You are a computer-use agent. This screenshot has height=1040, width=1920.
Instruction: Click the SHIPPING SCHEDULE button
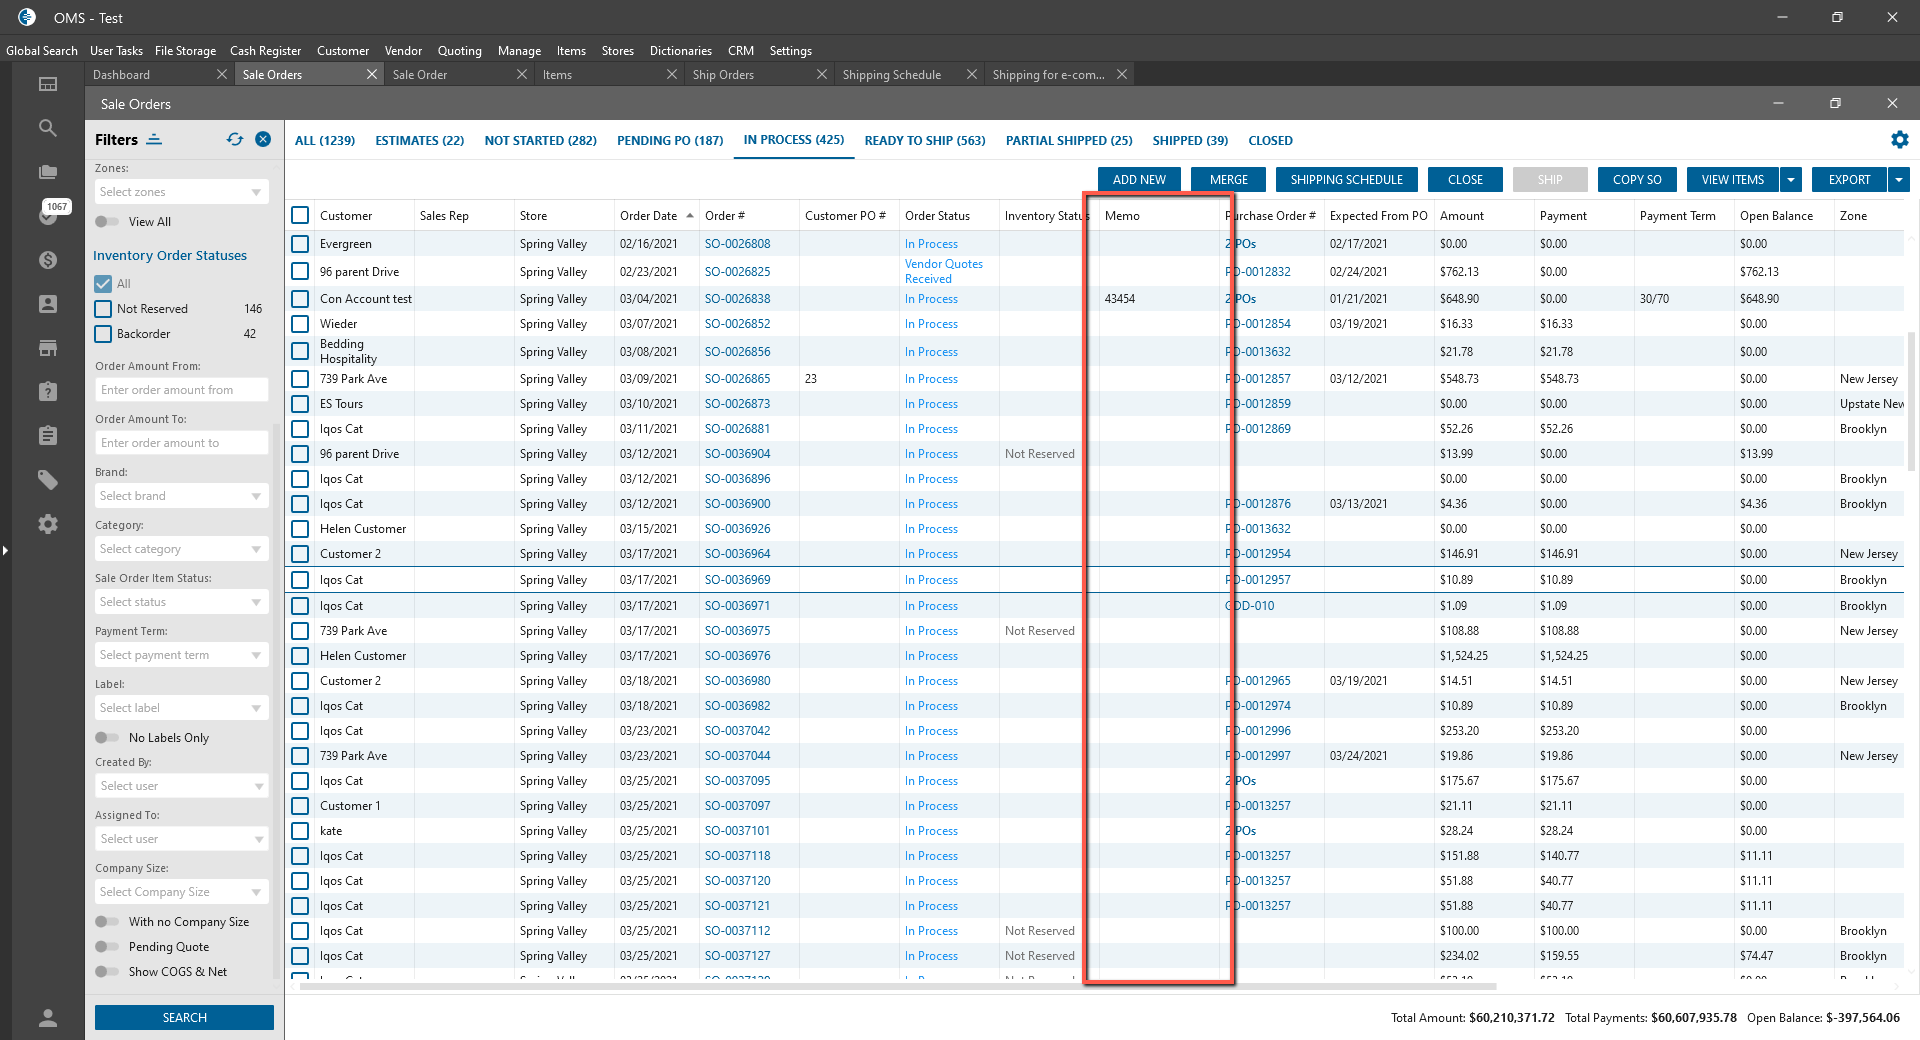1346,180
